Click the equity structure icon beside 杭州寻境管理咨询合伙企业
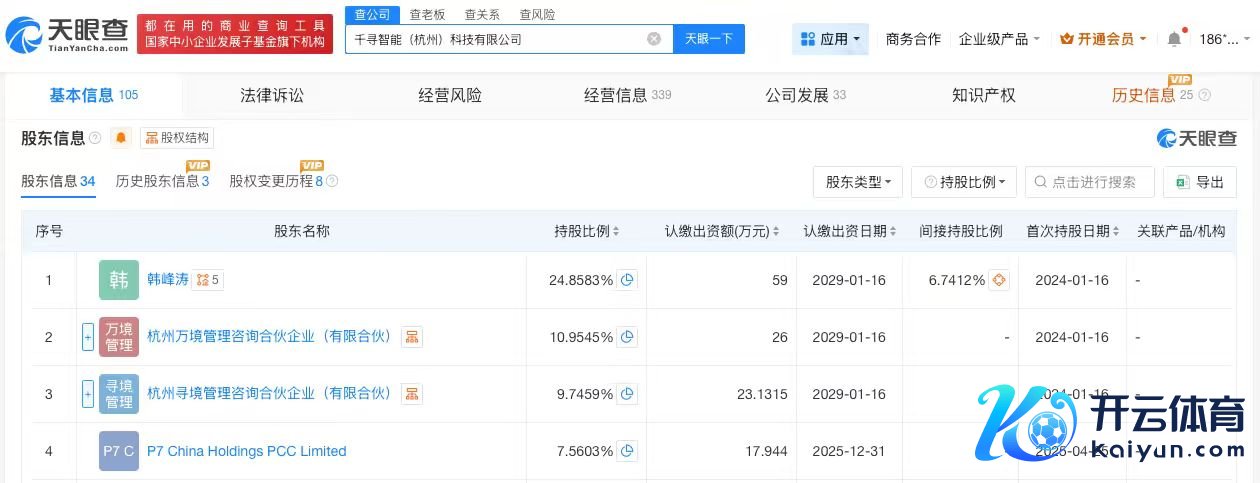This screenshot has height=483, width=1260. (411, 394)
